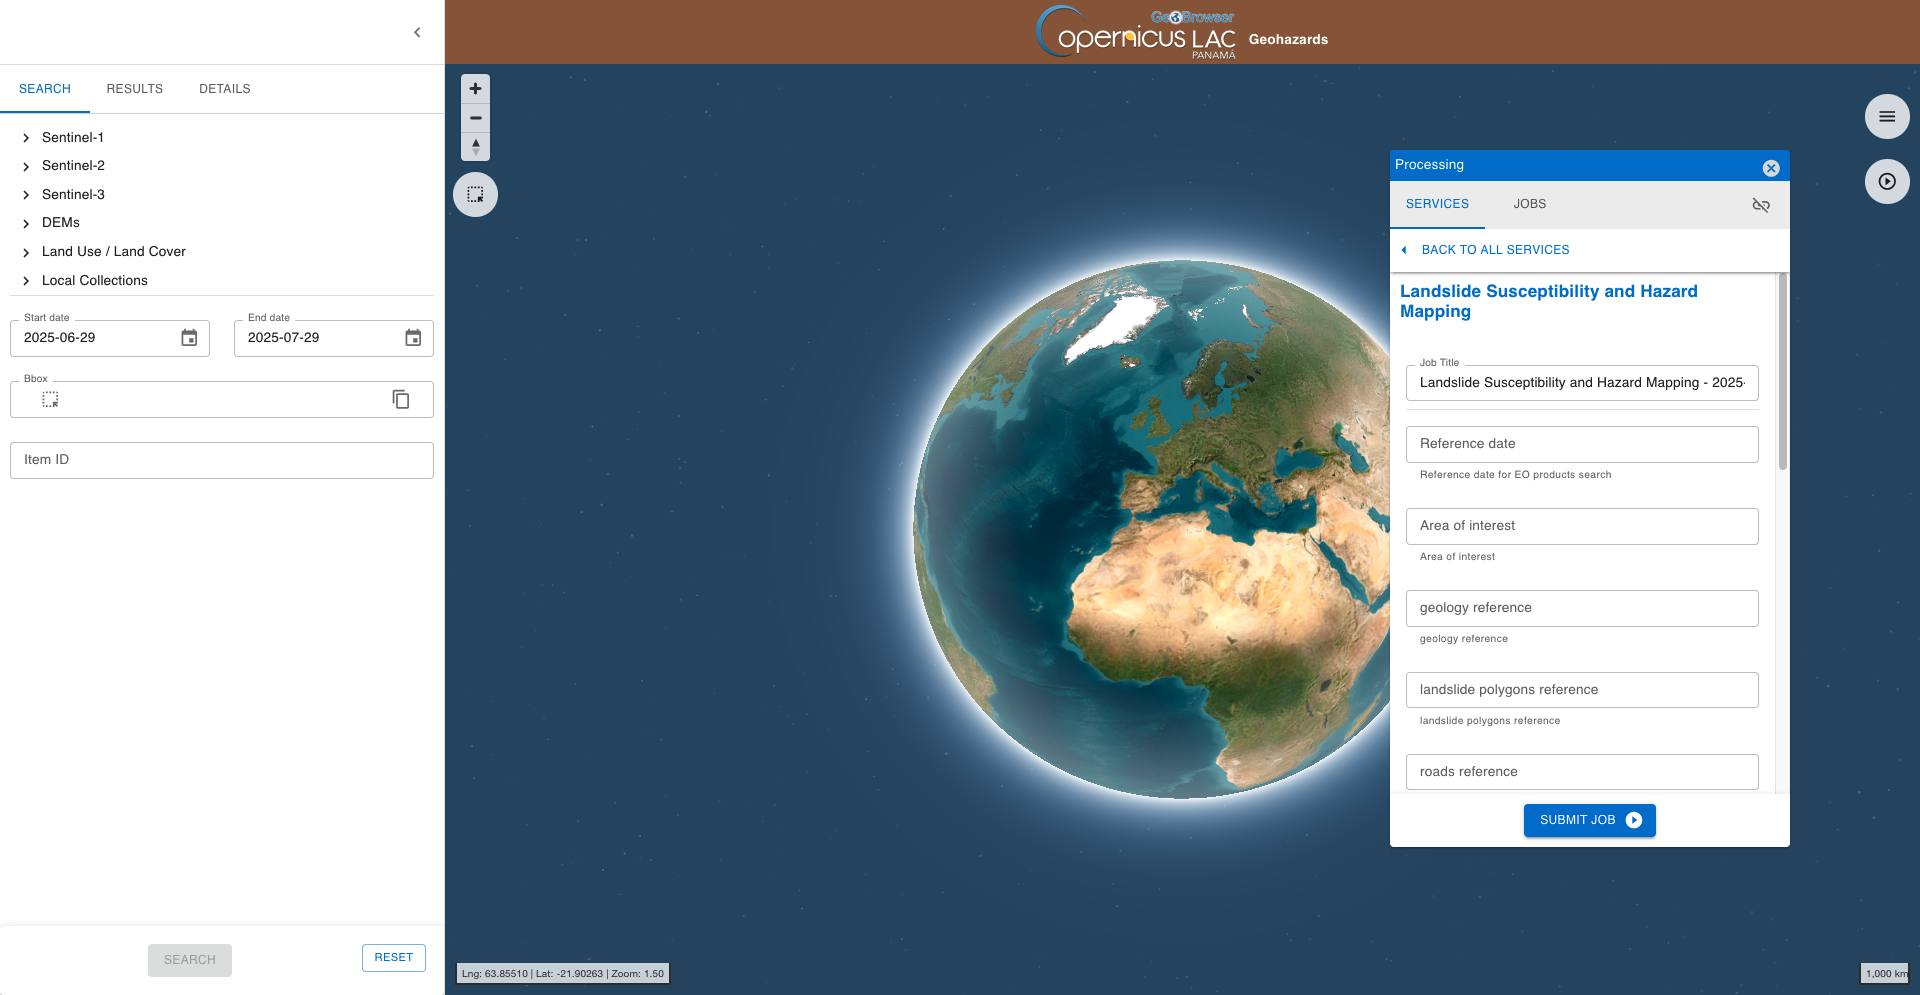Expand Land Use / Land Cover collection
The width and height of the screenshot is (1920, 995).
coord(26,252)
